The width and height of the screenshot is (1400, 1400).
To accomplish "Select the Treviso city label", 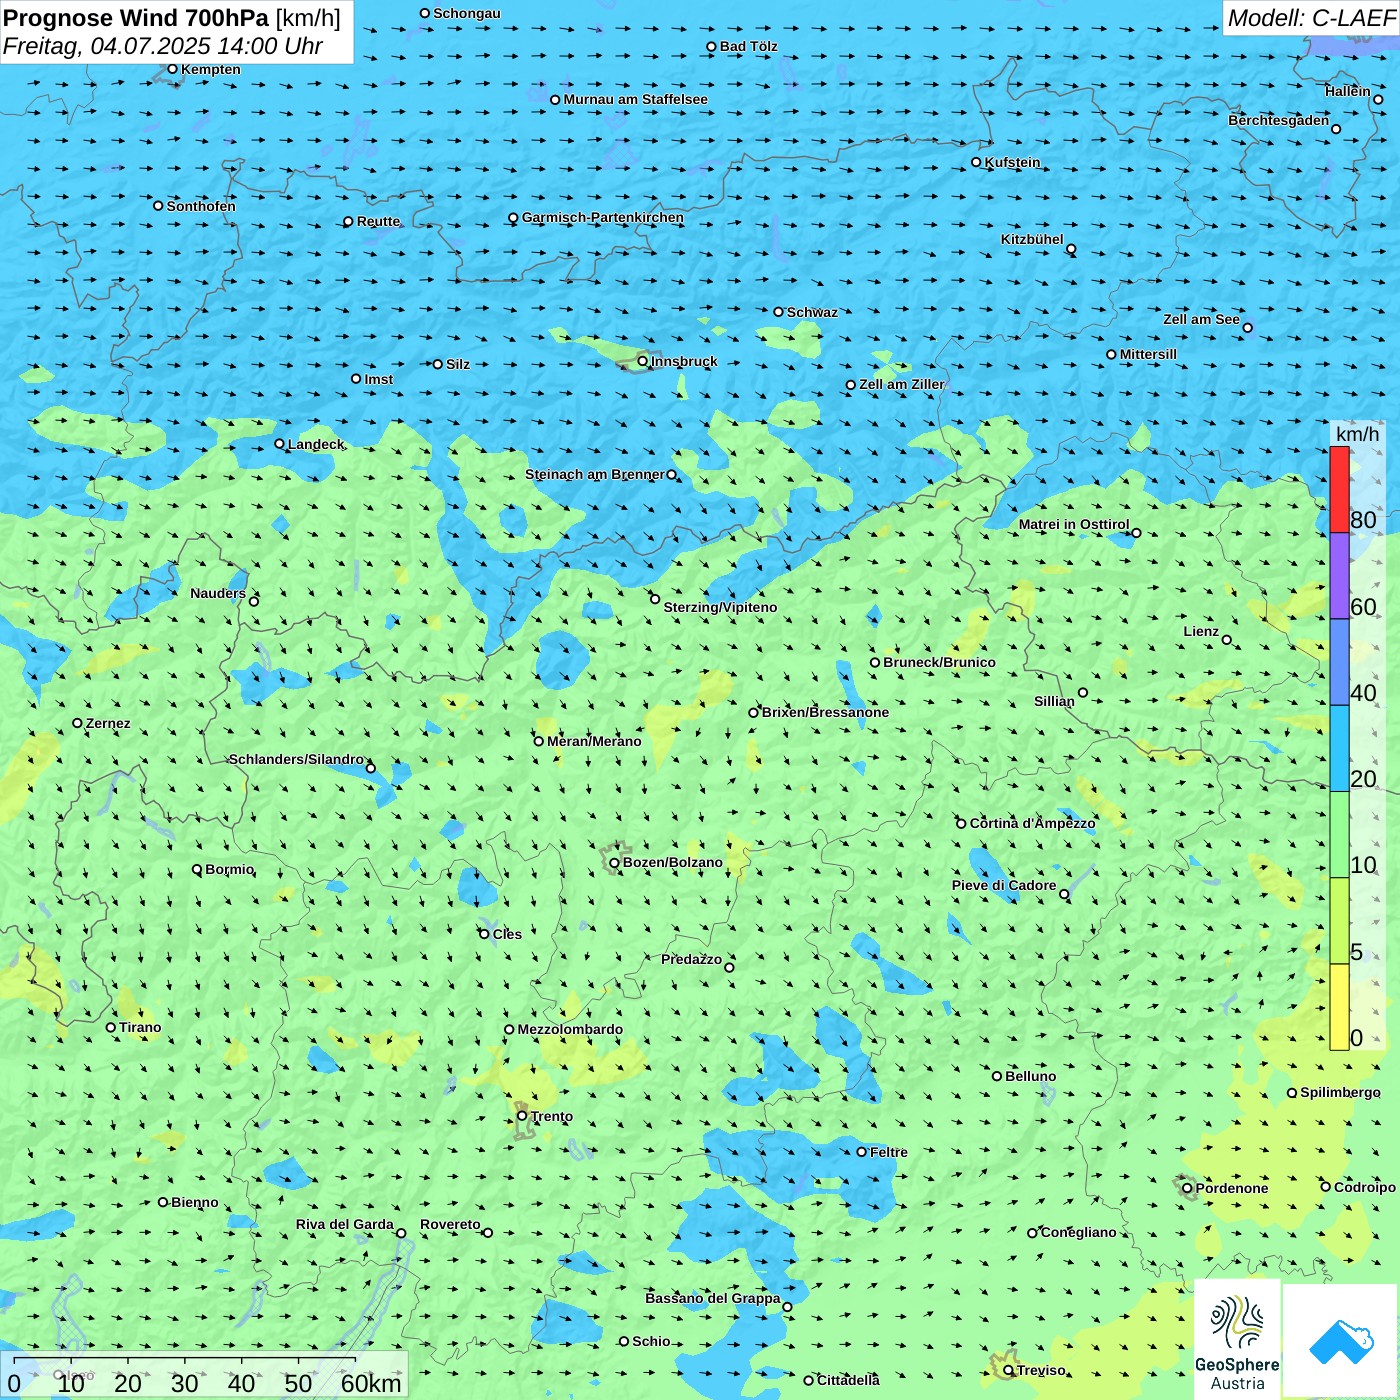I will coord(1041,1371).
